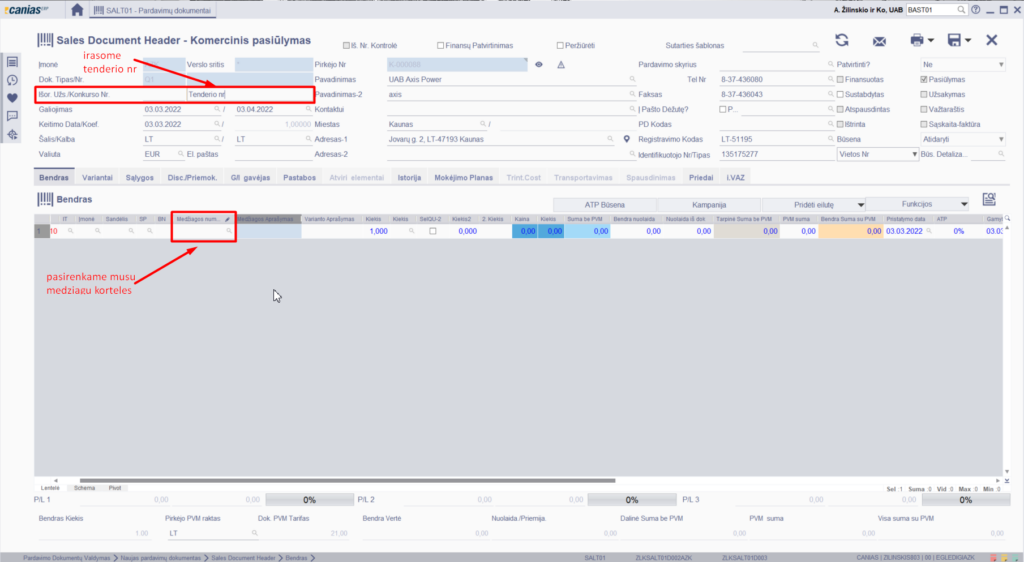The image size is (1024, 562).
Task: Click the eye icon next to Pirkėjo Nr
Action: pos(538,64)
